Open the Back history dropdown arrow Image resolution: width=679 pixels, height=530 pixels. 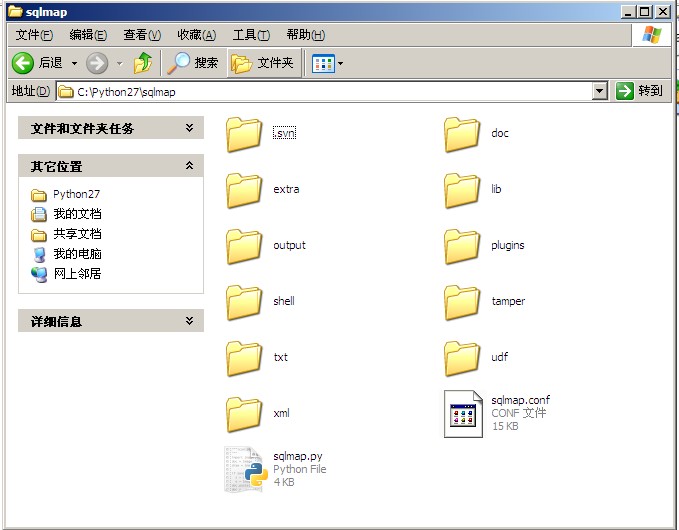coord(74,64)
